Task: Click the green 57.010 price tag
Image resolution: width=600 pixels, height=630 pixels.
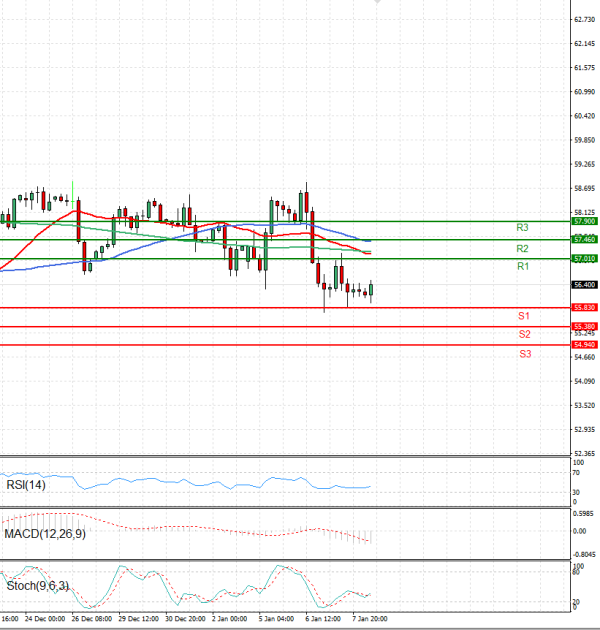Action: [x=584, y=259]
